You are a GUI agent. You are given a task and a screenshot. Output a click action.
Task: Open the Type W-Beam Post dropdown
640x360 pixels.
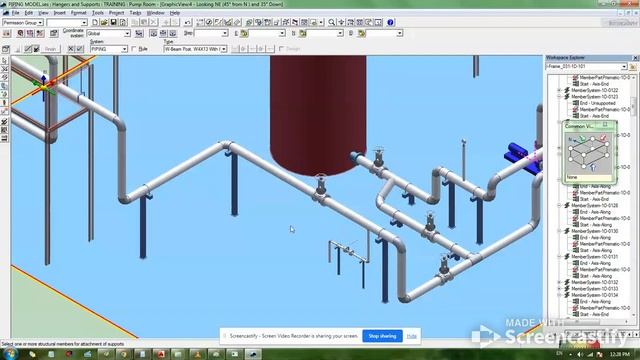224,49
